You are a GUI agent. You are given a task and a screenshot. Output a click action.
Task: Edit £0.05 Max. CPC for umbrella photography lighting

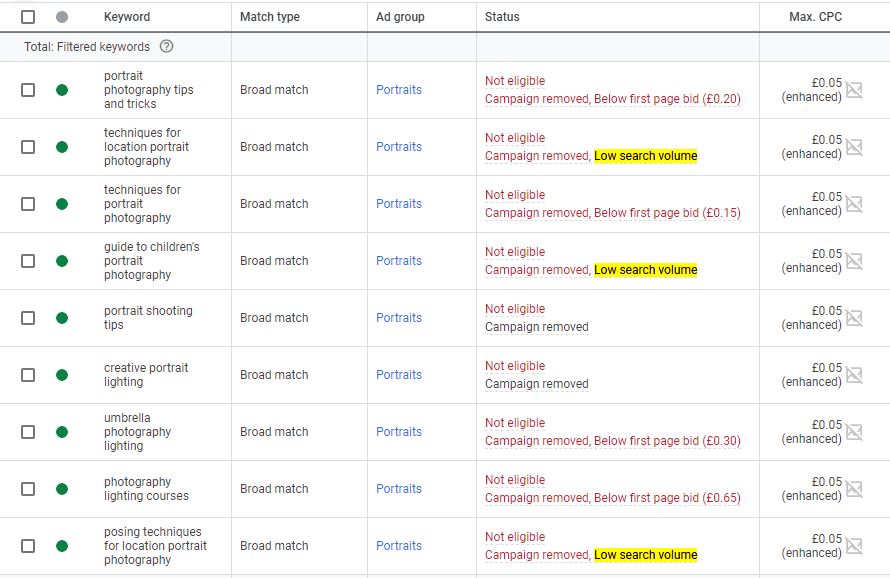(x=826, y=425)
